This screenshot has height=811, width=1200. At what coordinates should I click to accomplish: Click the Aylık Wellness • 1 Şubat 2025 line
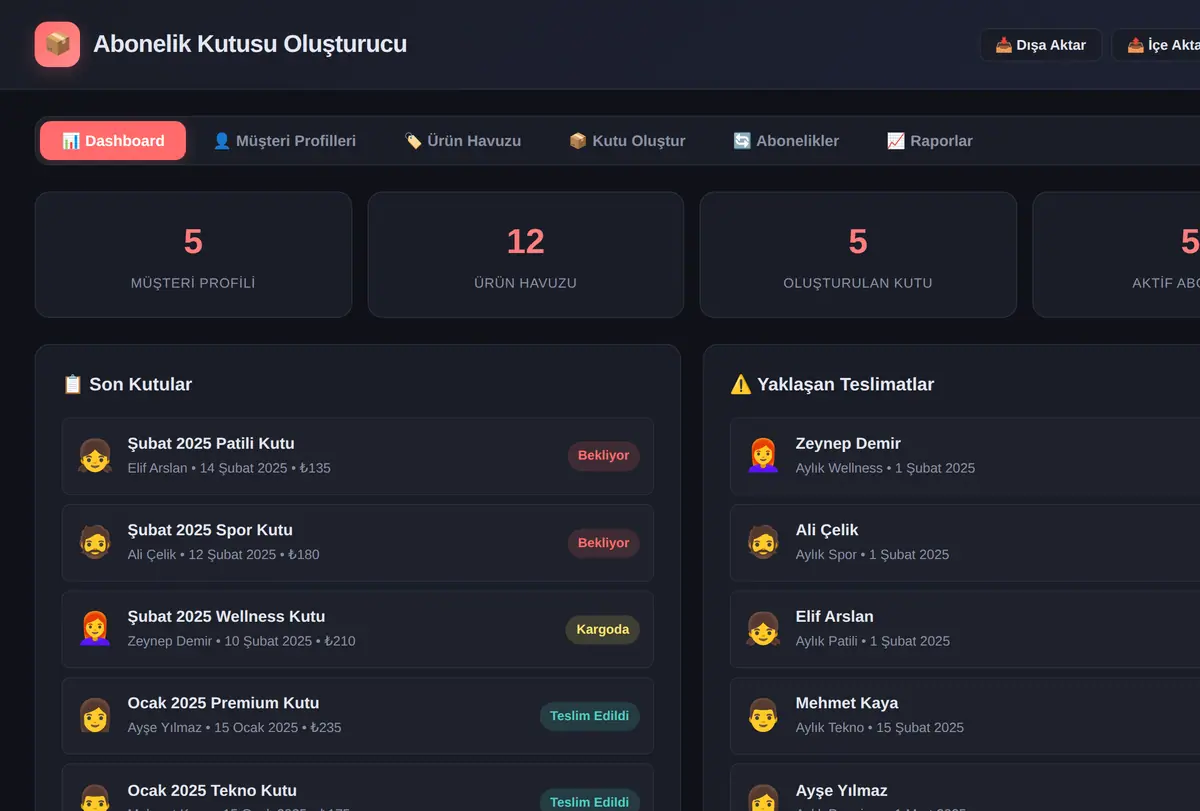click(885, 468)
